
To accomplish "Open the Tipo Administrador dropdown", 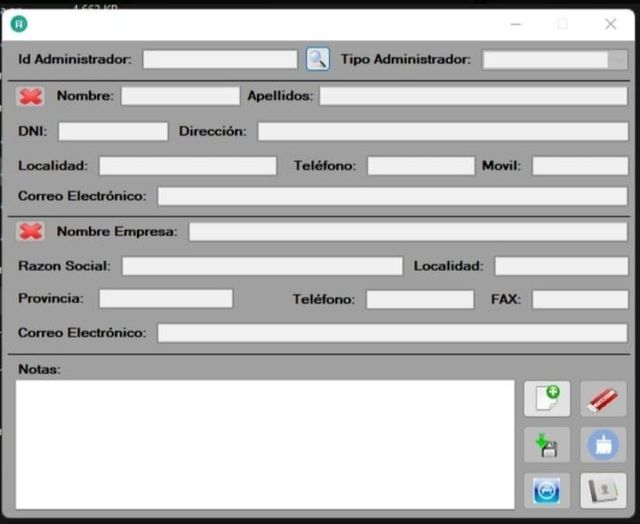I will coord(555,60).
